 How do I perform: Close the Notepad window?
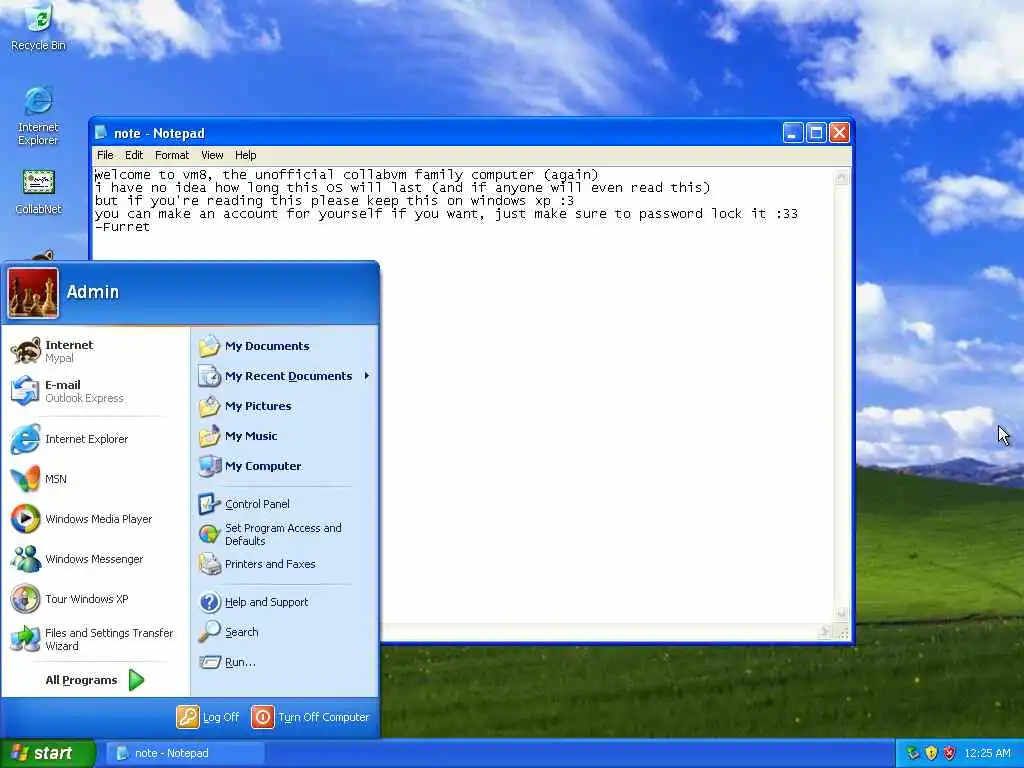coord(839,133)
